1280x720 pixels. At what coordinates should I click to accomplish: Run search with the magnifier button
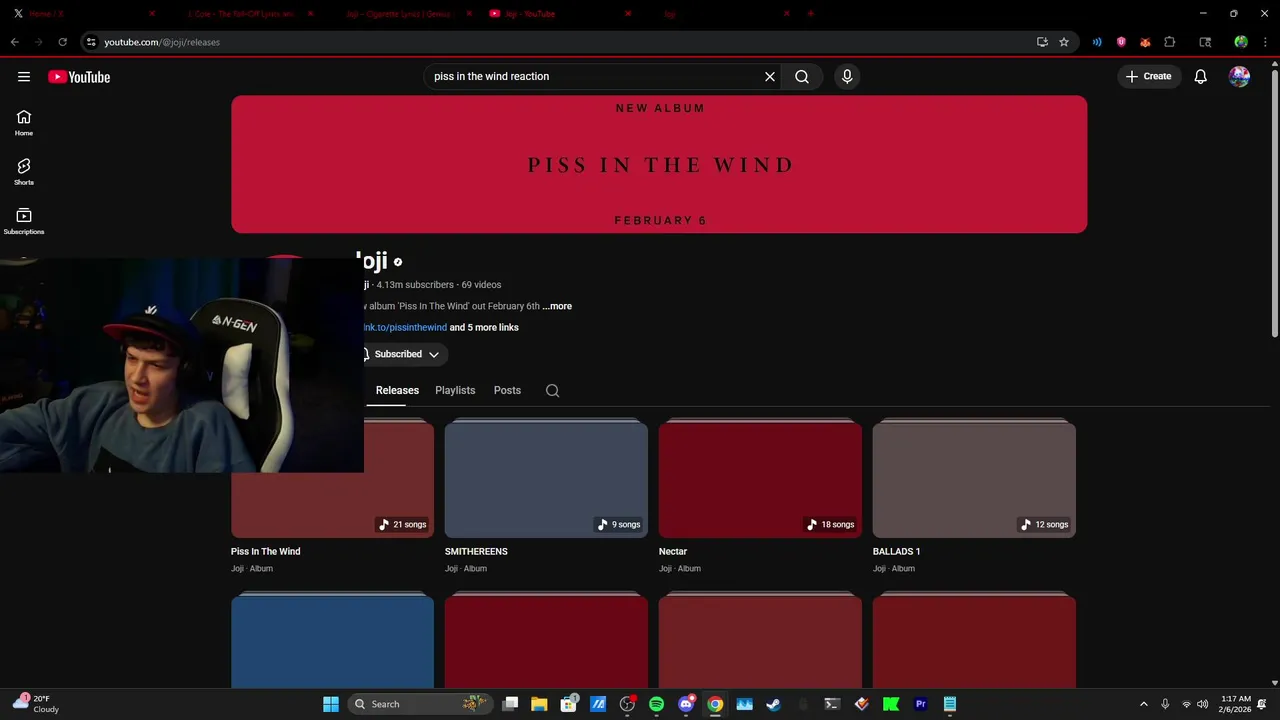pos(802,76)
